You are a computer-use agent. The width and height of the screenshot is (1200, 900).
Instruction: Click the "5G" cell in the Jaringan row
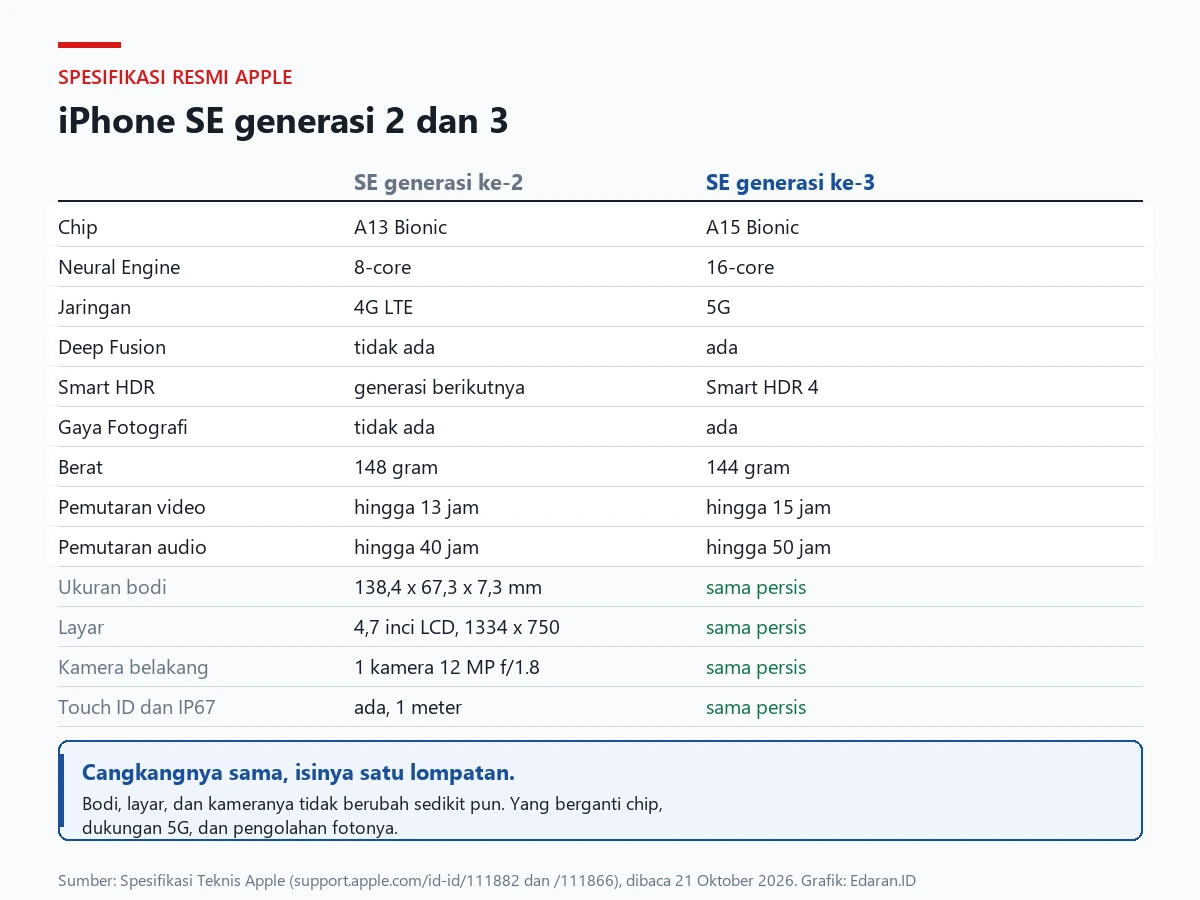click(x=718, y=307)
